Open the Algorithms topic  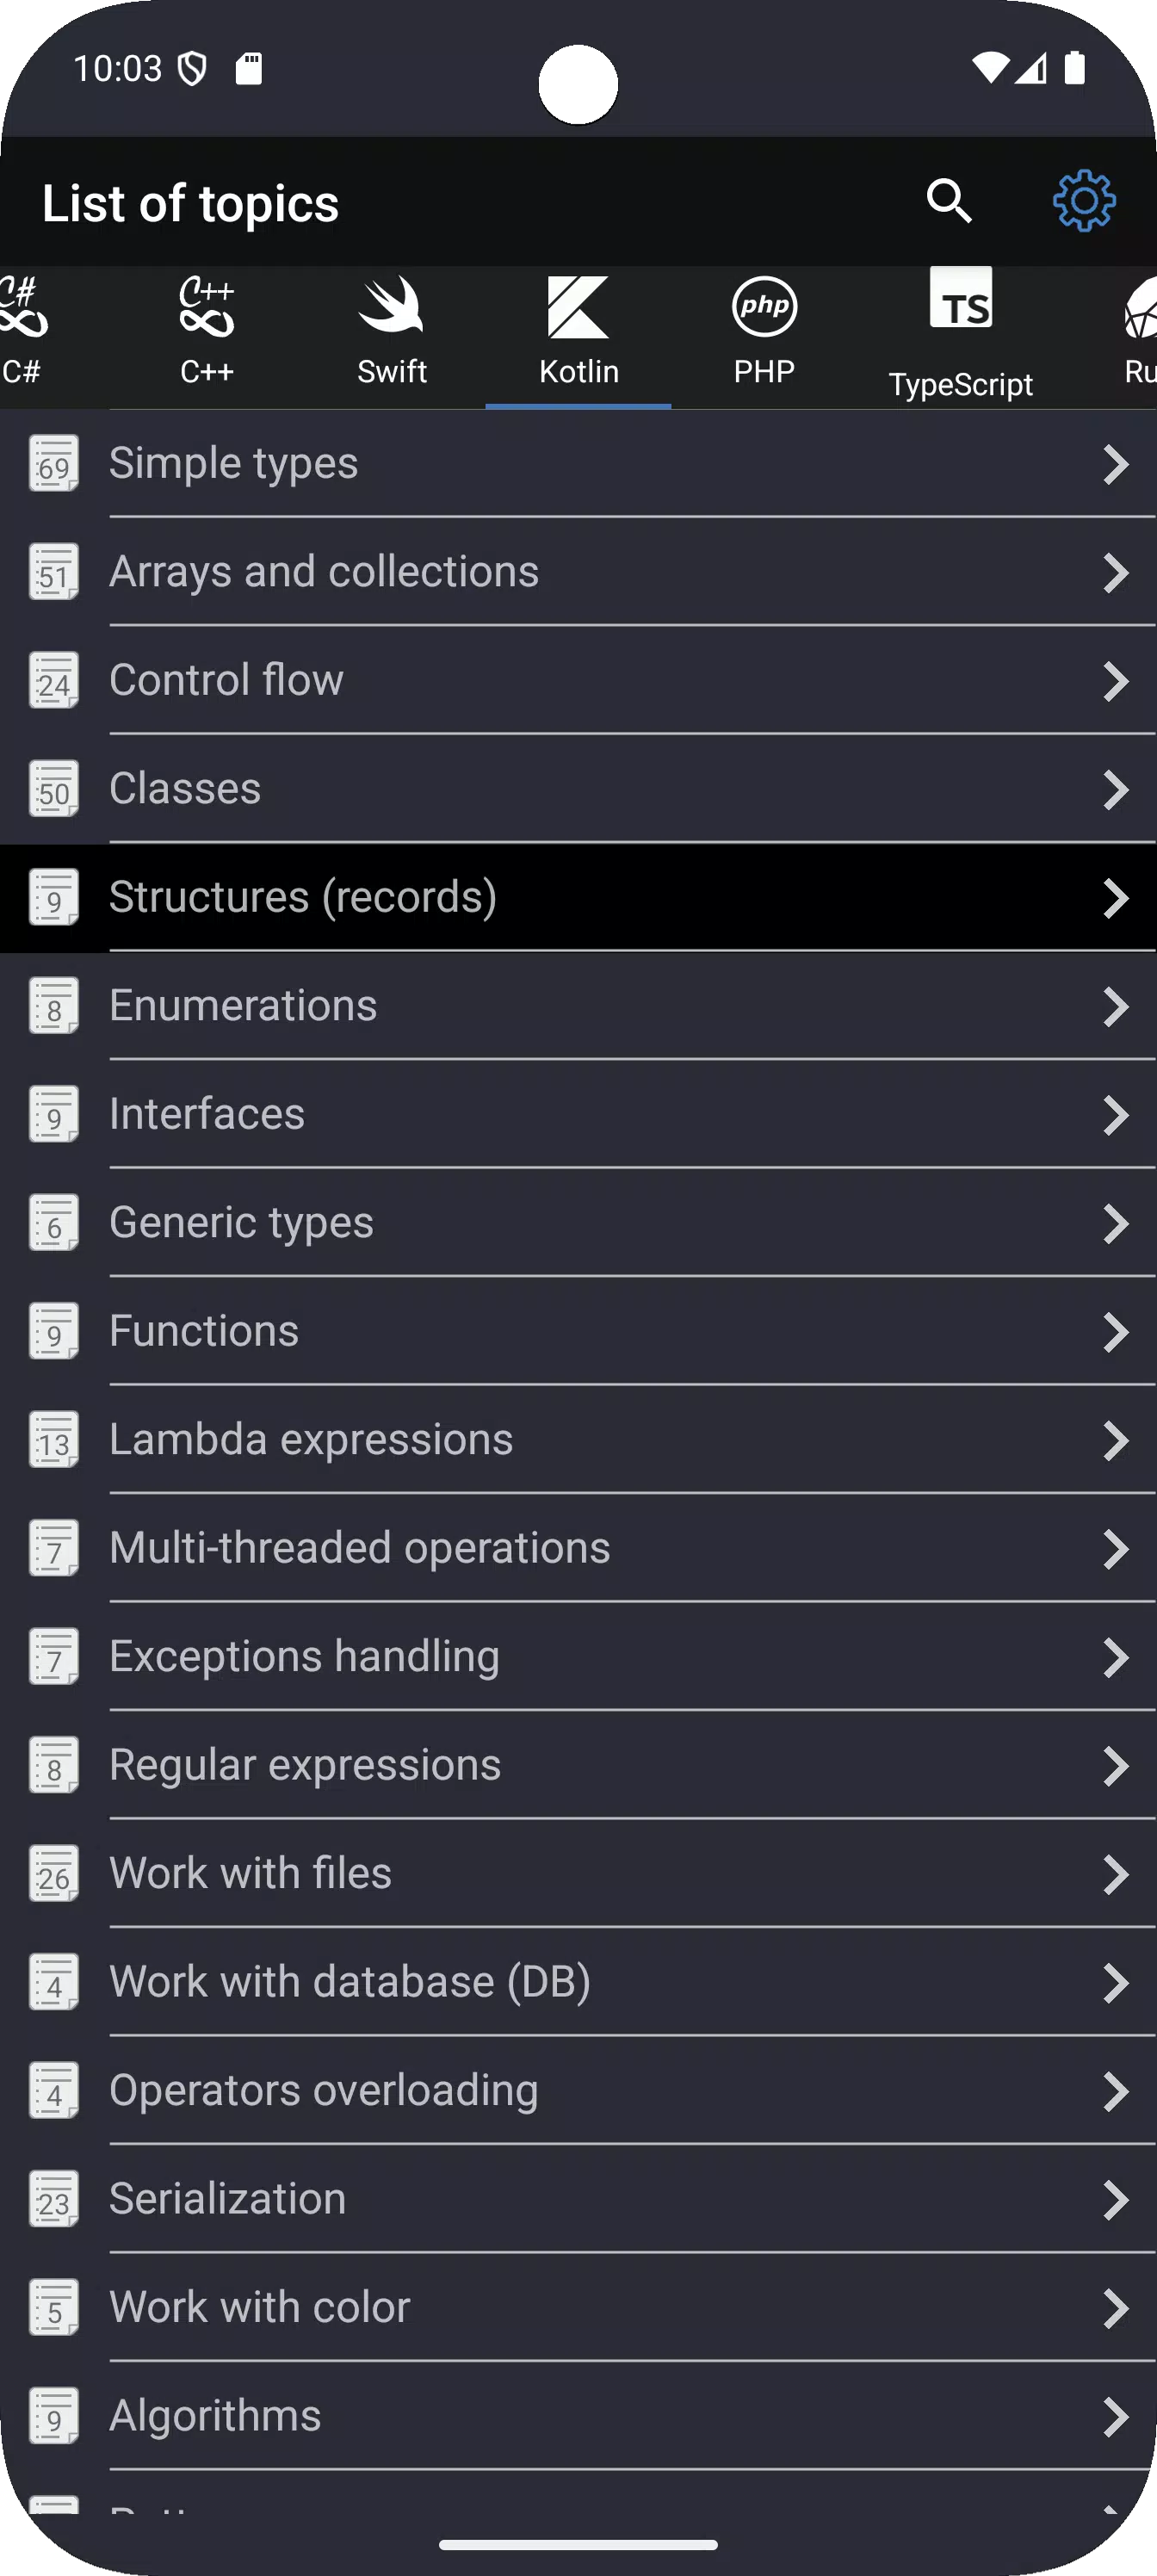(578, 2416)
